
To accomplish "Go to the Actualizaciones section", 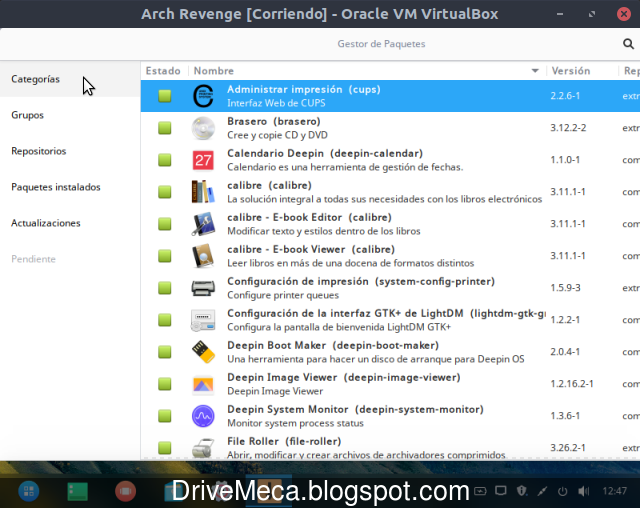I will click(70, 223).
